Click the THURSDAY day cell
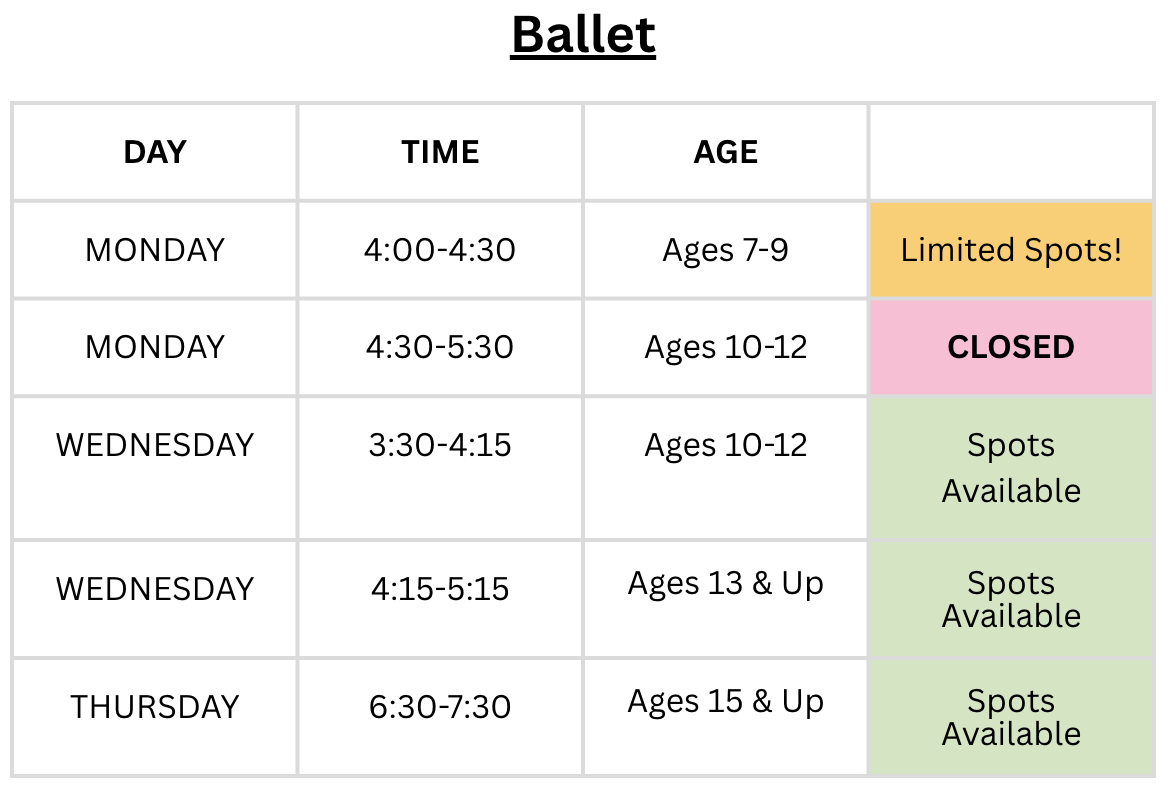 pos(155,717)
